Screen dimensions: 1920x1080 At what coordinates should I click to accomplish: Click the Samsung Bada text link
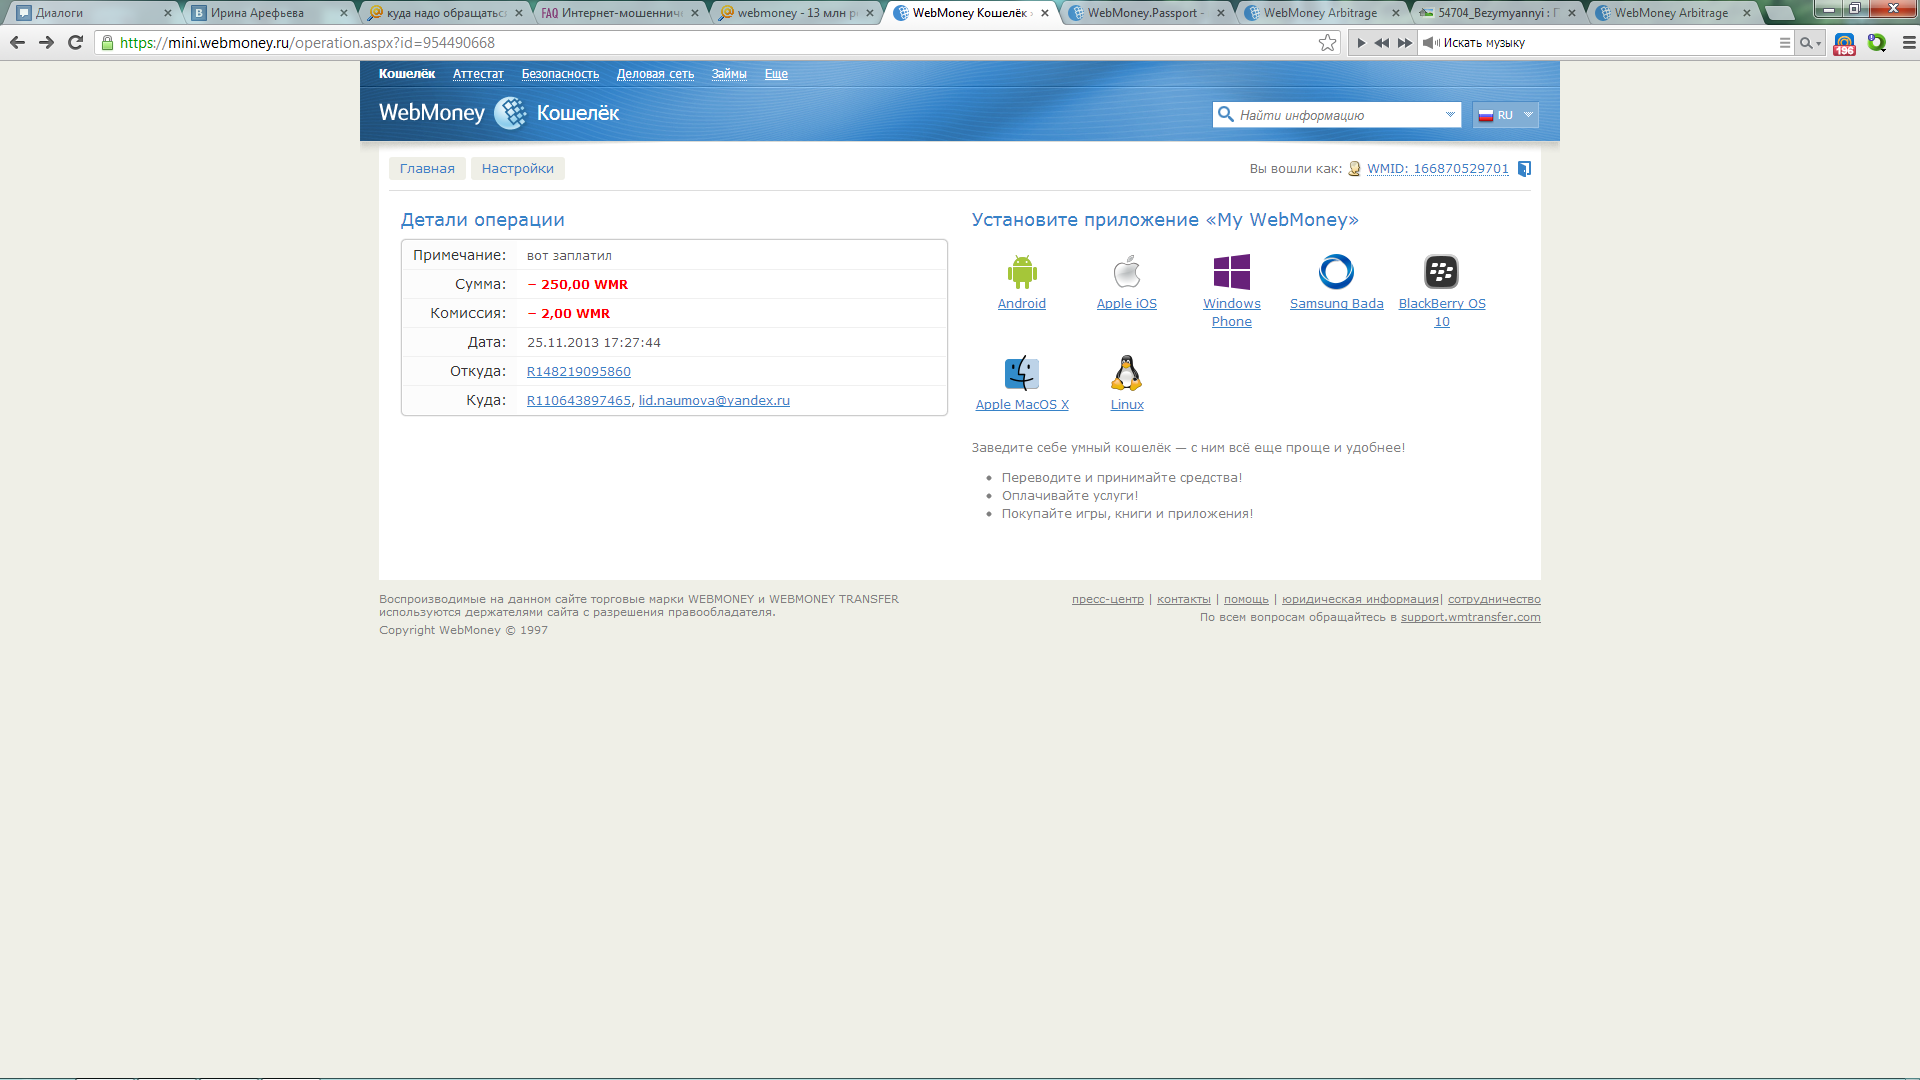tap(1336, 304)
